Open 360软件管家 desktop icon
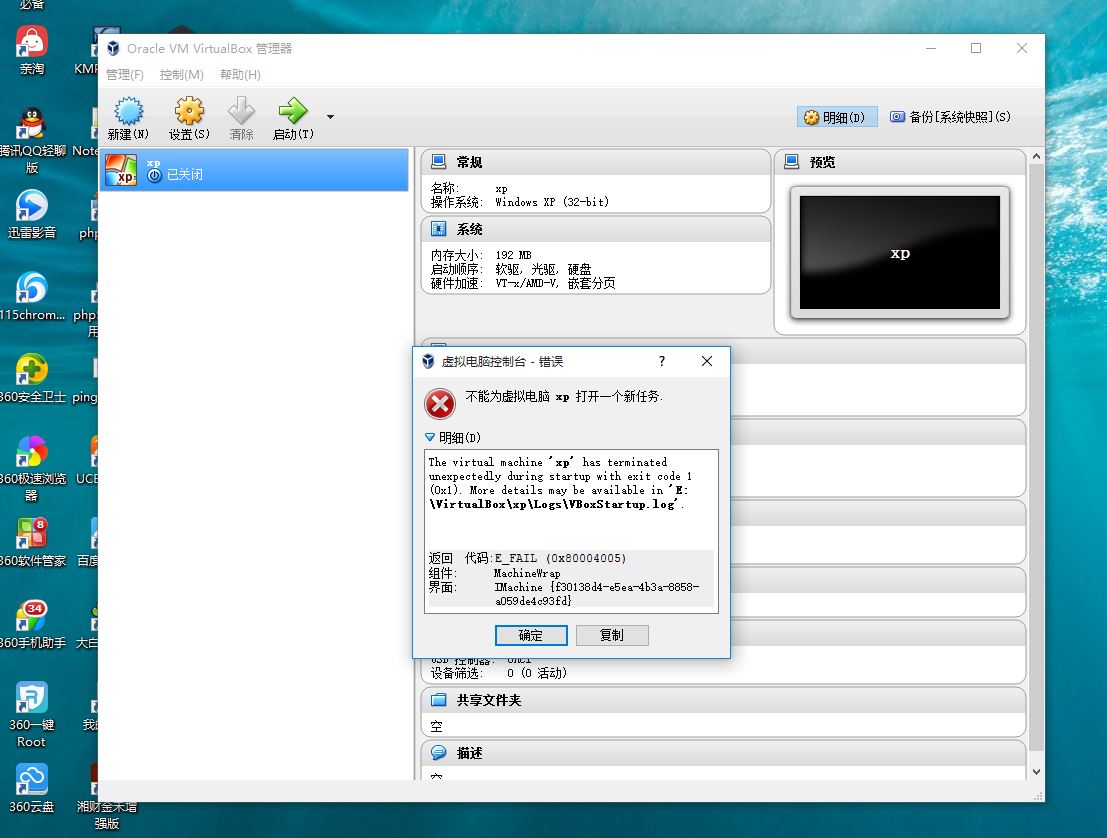The image size is (1107, 838). [x=32, y=542]
